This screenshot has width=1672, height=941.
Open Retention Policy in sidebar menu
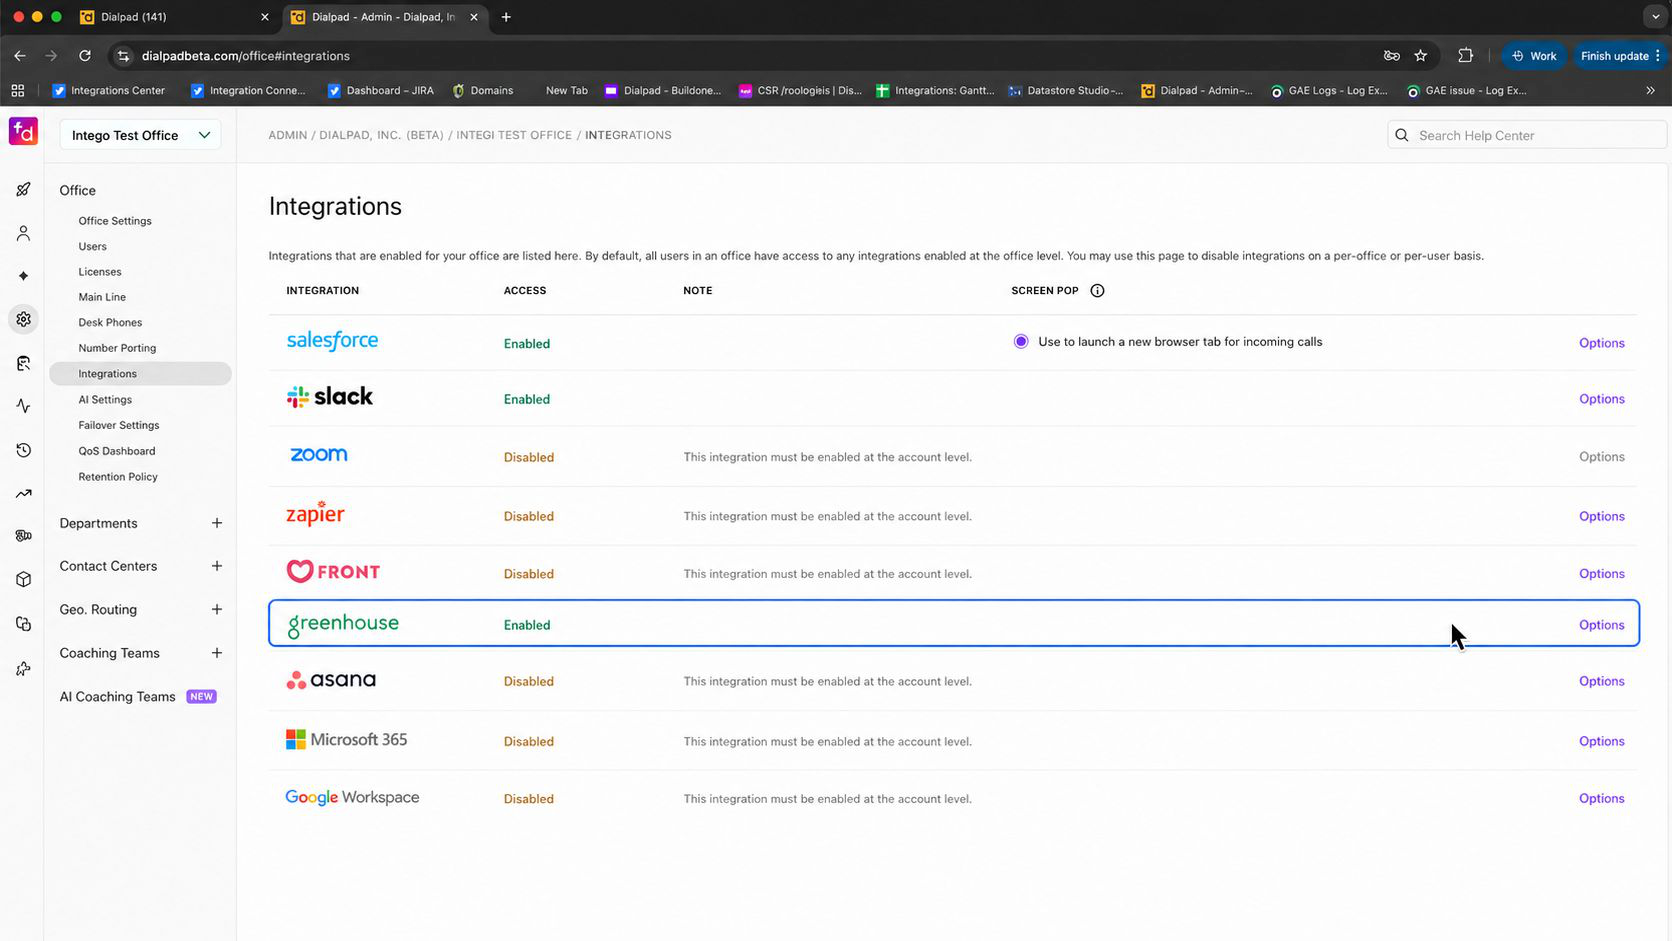[118, 477]
